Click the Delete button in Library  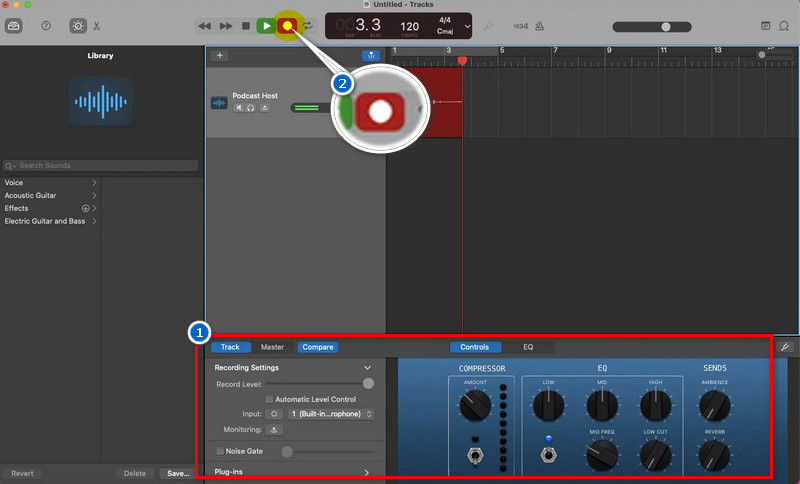pyautogui.click(x=135, y=473)
